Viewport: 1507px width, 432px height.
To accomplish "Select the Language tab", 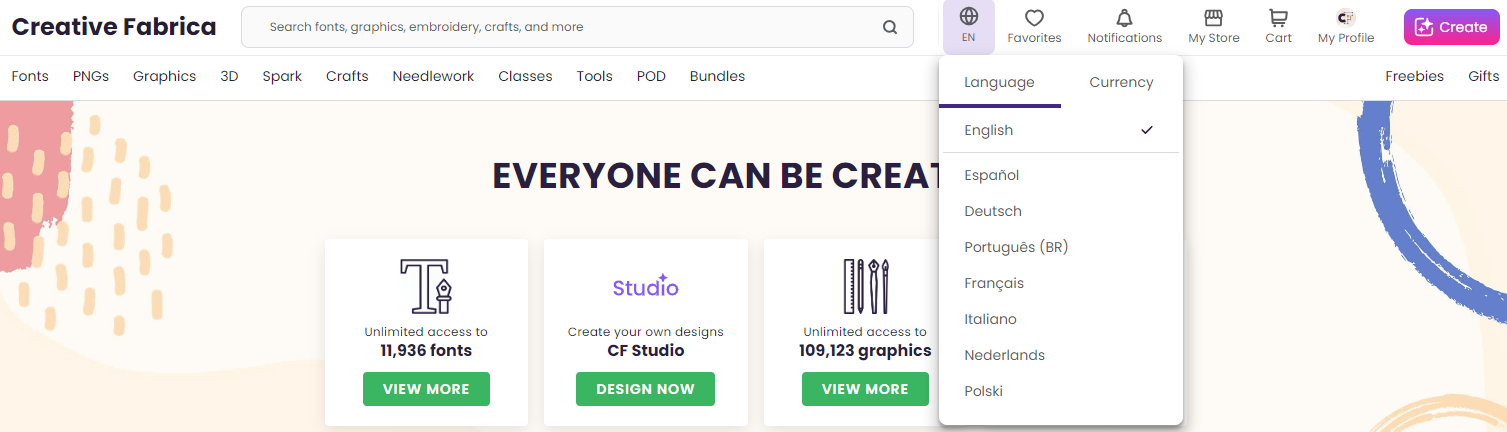I will pyautogui.click(x=999, y=82).
